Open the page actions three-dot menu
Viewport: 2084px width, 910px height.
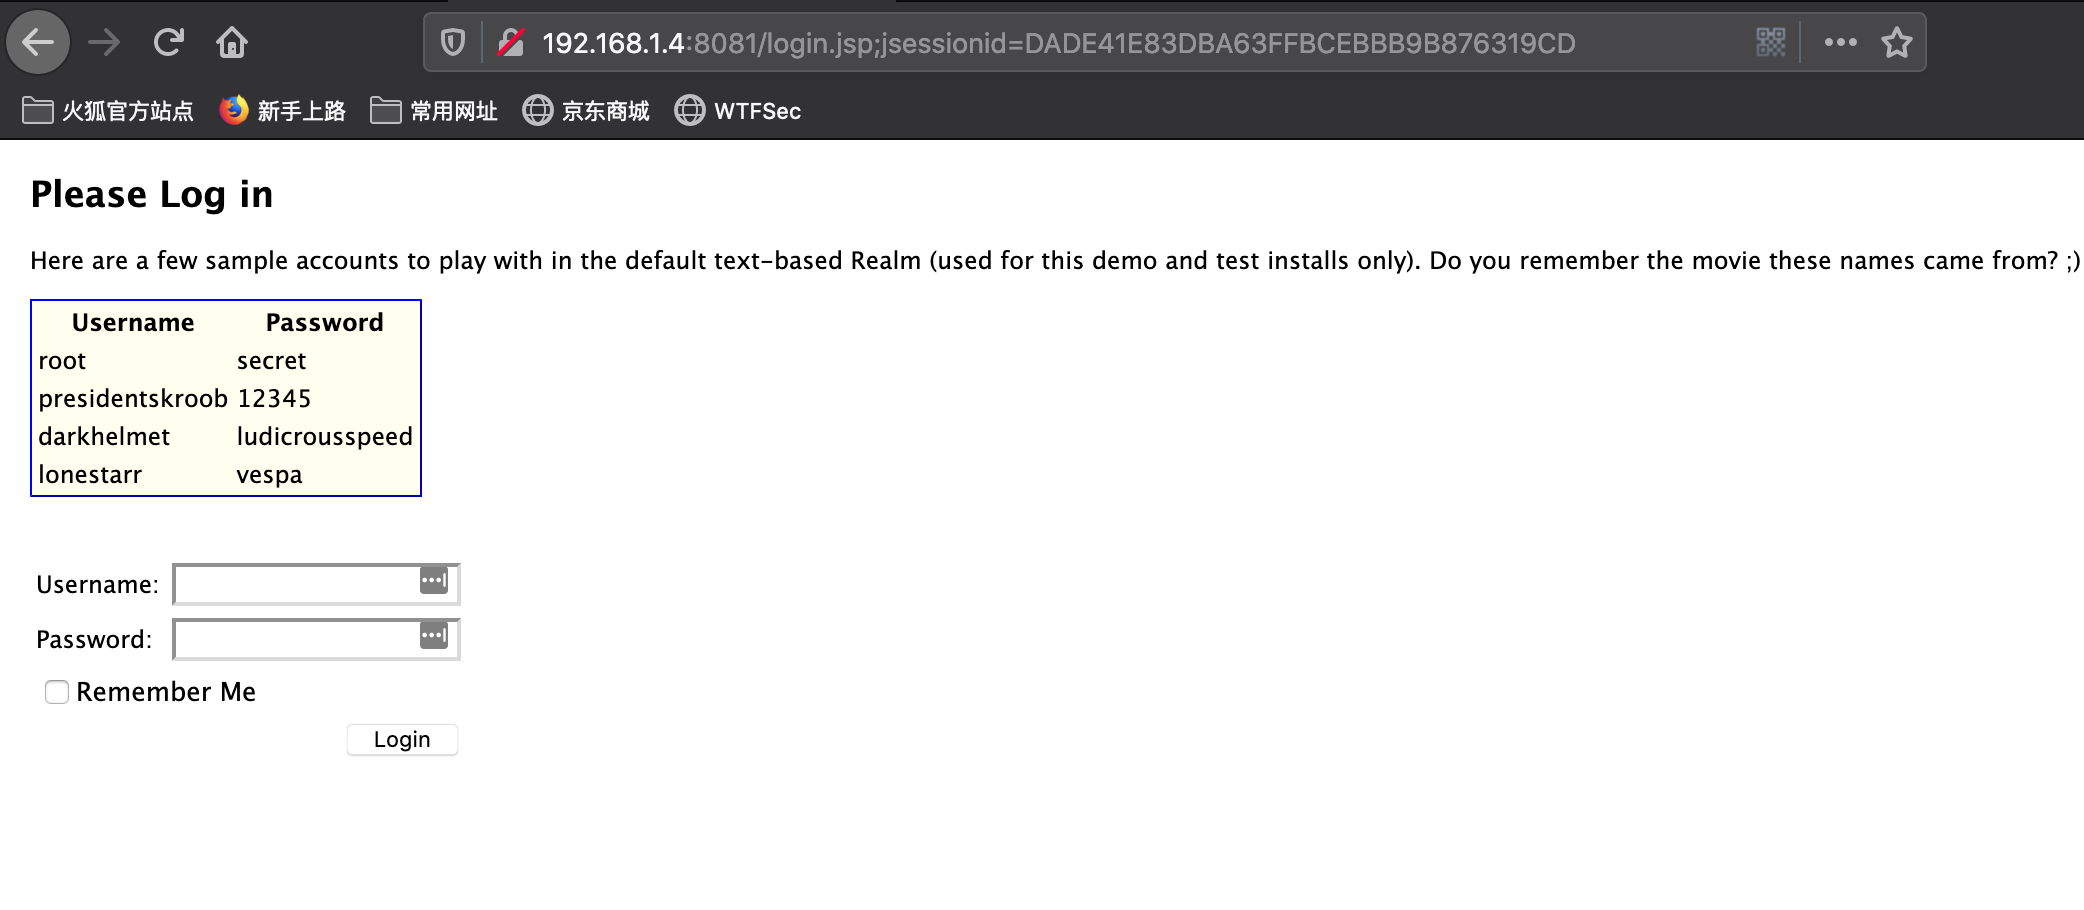coord(1840,43)
